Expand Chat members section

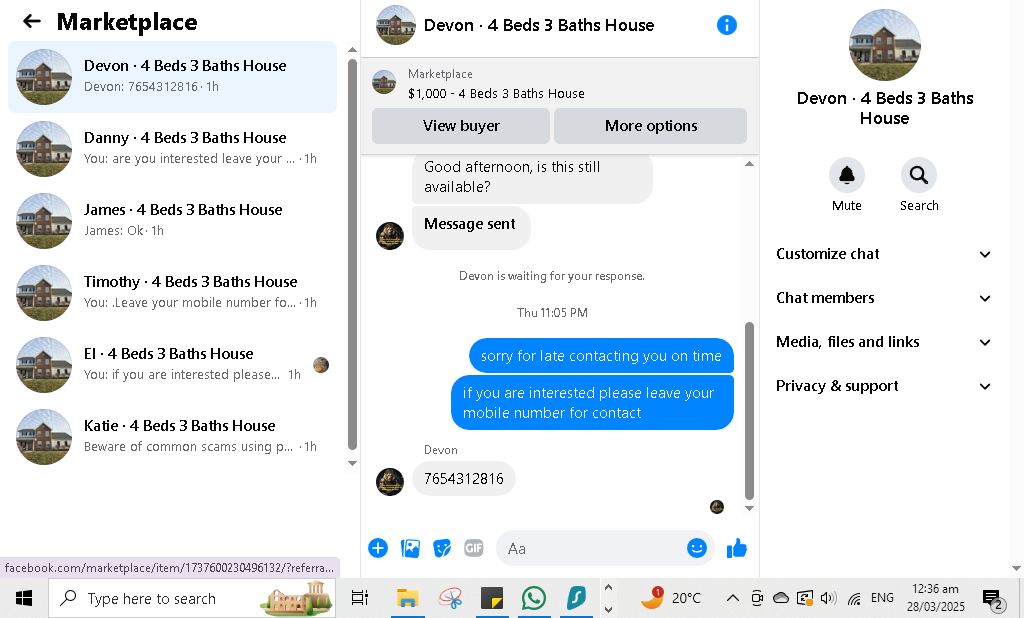(x=884, y=298)
